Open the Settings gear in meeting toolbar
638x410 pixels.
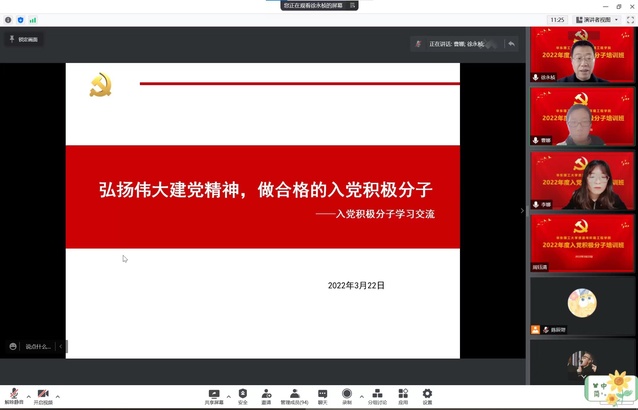click(427, 394)
